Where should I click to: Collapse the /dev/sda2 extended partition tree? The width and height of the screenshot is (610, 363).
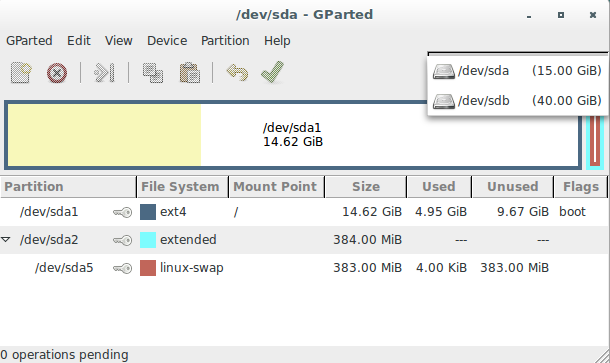pos(6,239)
